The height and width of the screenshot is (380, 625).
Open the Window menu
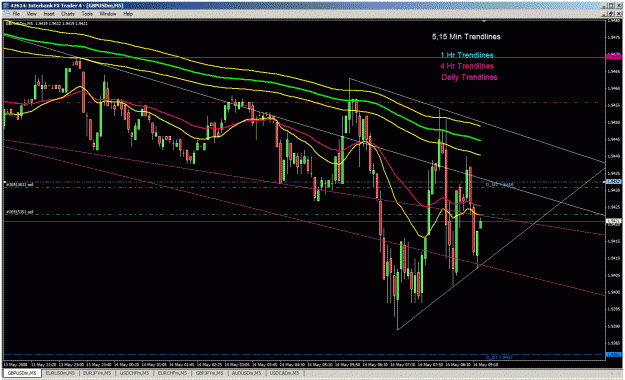click(108, 14)
